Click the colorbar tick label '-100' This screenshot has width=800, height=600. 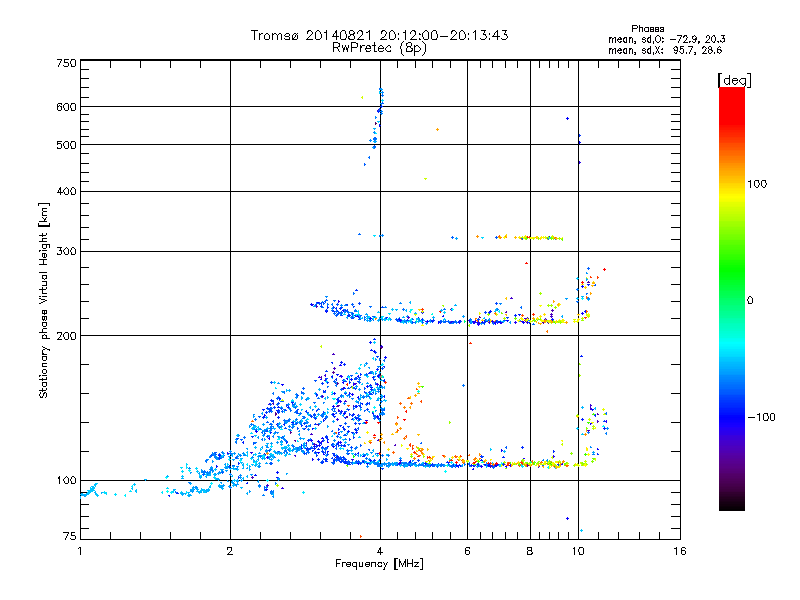coord(761,417)
